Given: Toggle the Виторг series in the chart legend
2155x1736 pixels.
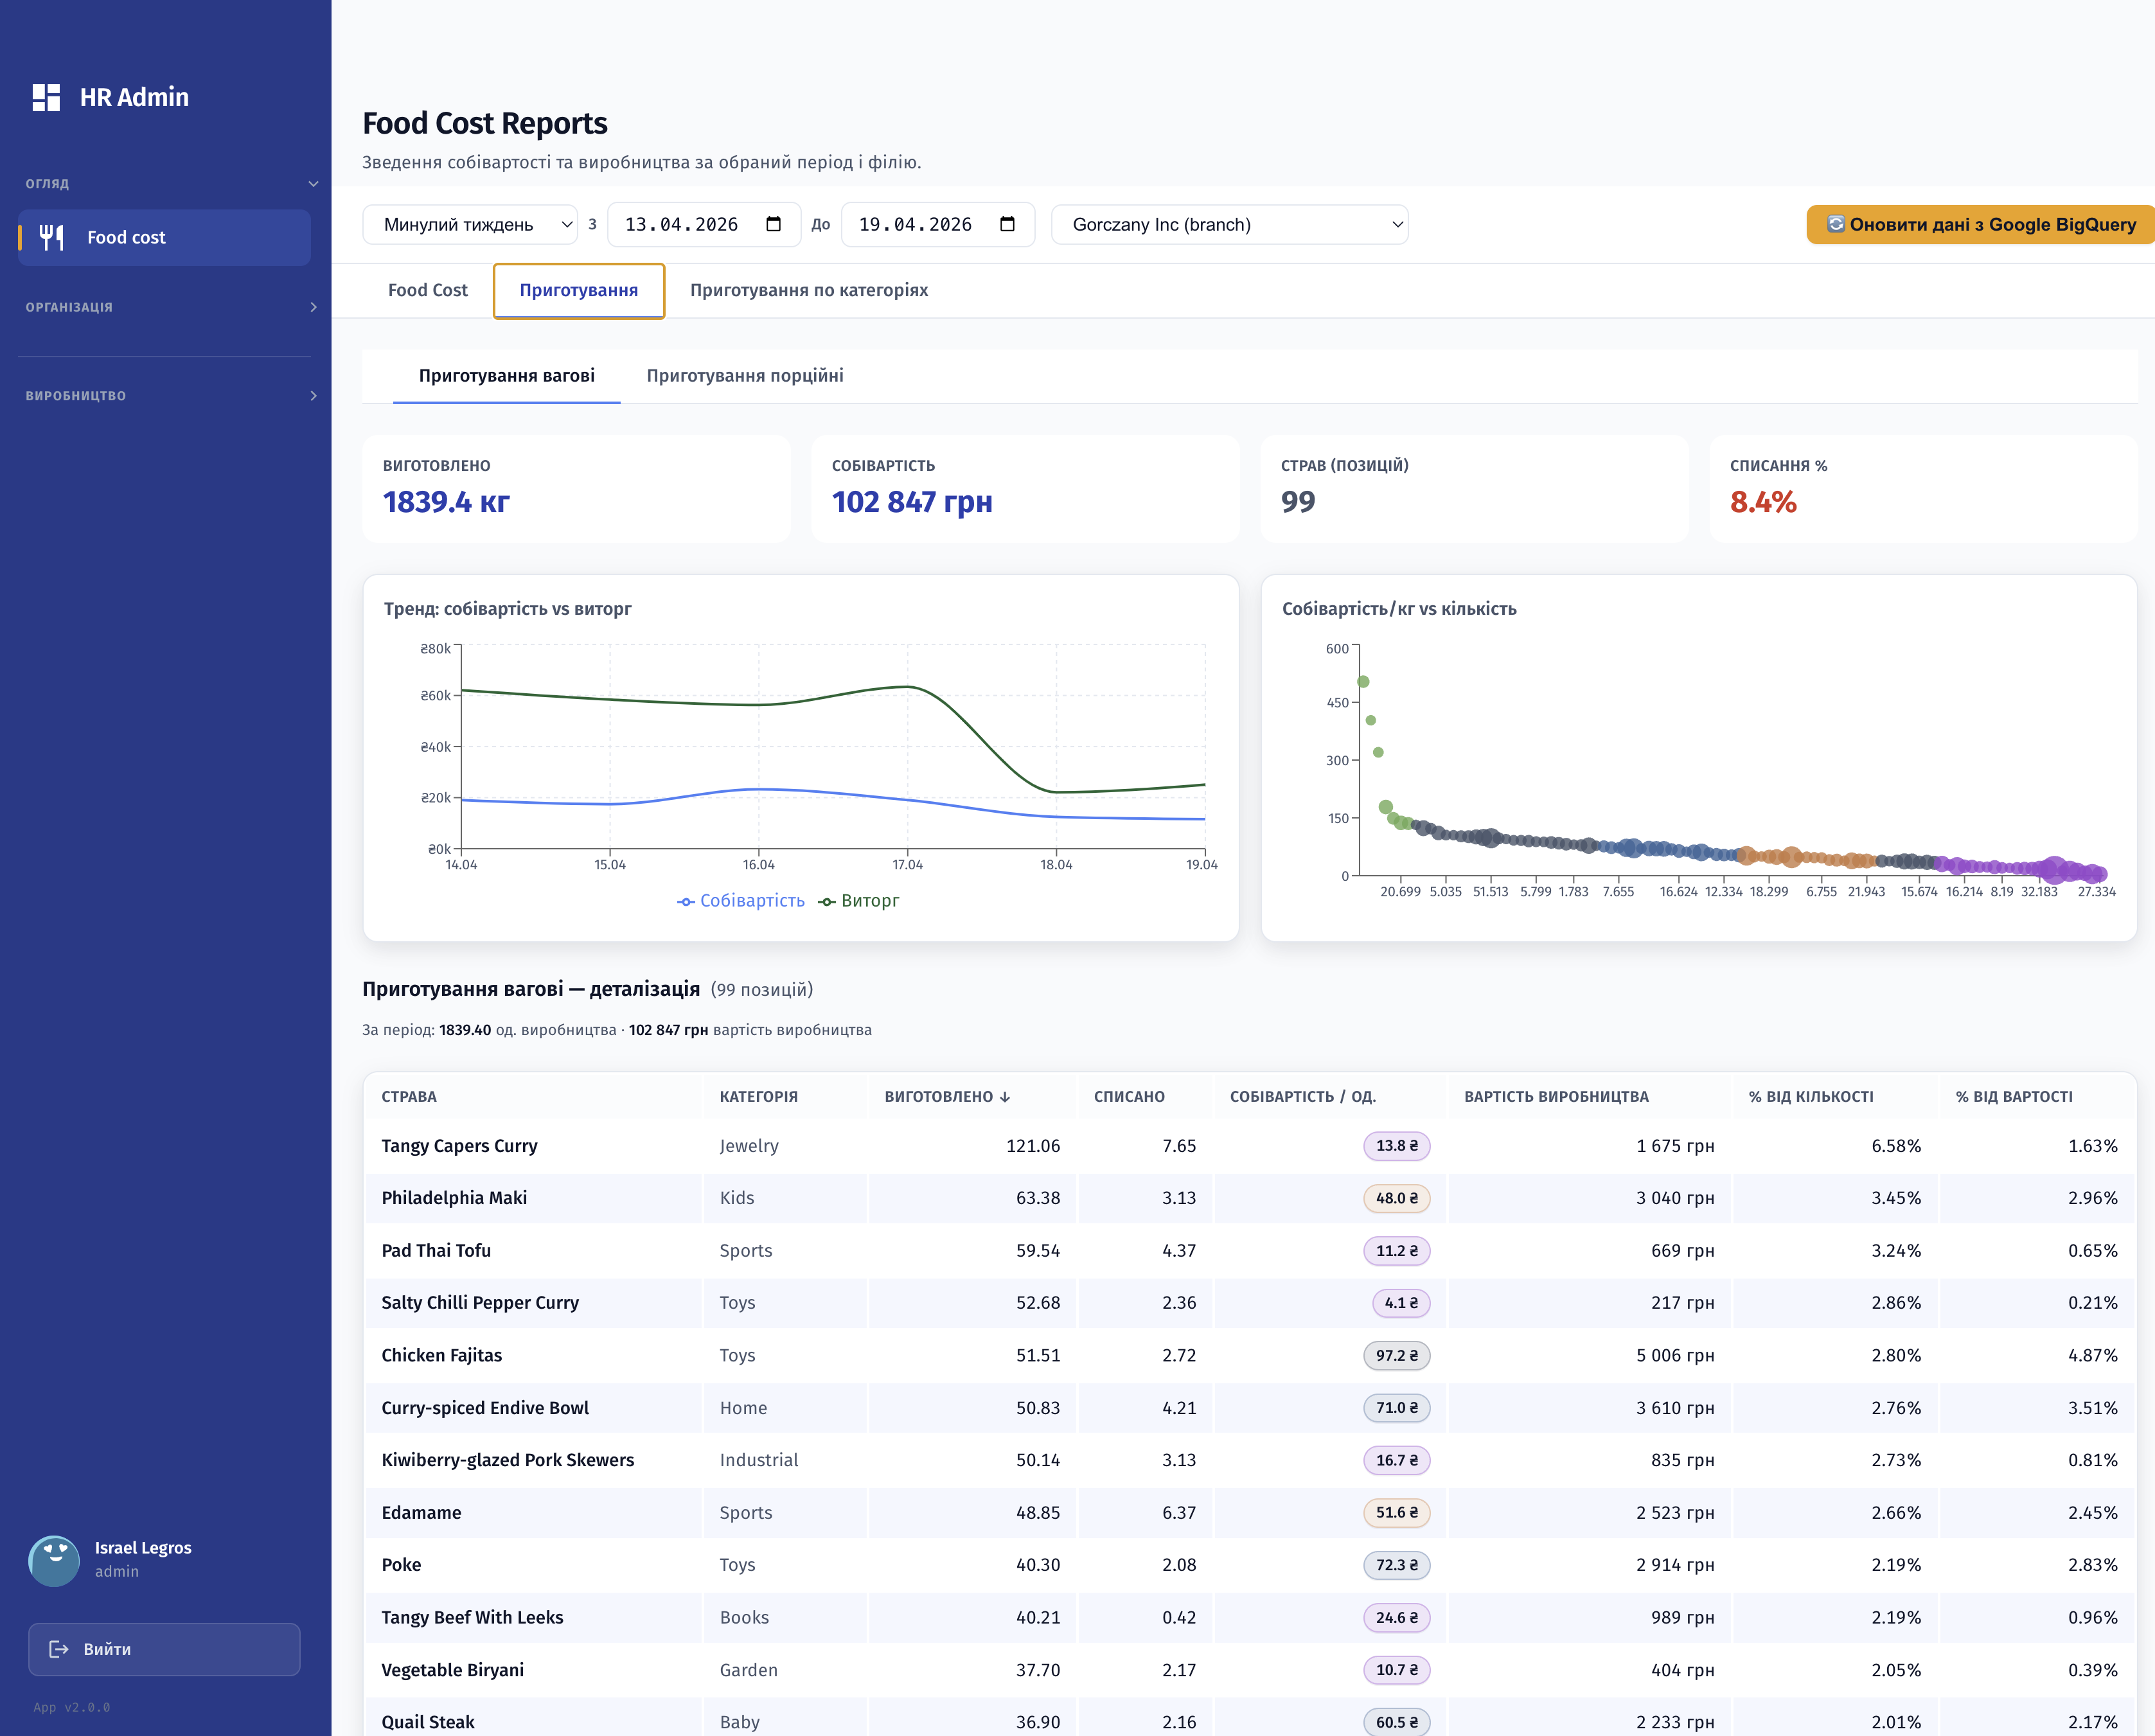Looking at the screenshot, I should pos(859,901).
